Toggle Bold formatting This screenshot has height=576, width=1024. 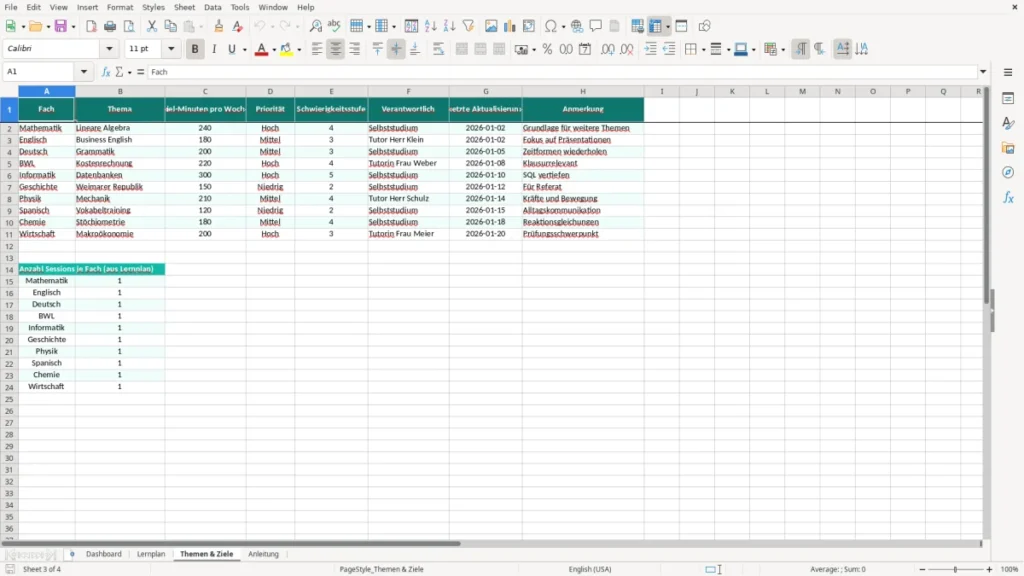click(195, 49)
